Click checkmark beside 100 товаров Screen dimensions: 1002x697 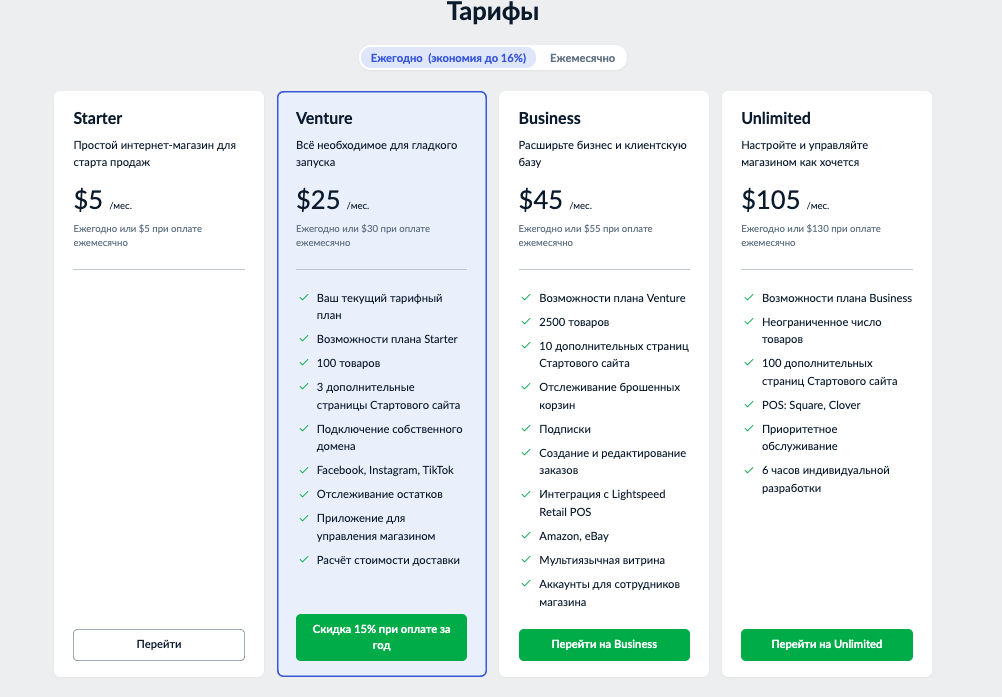coord(304,363)
